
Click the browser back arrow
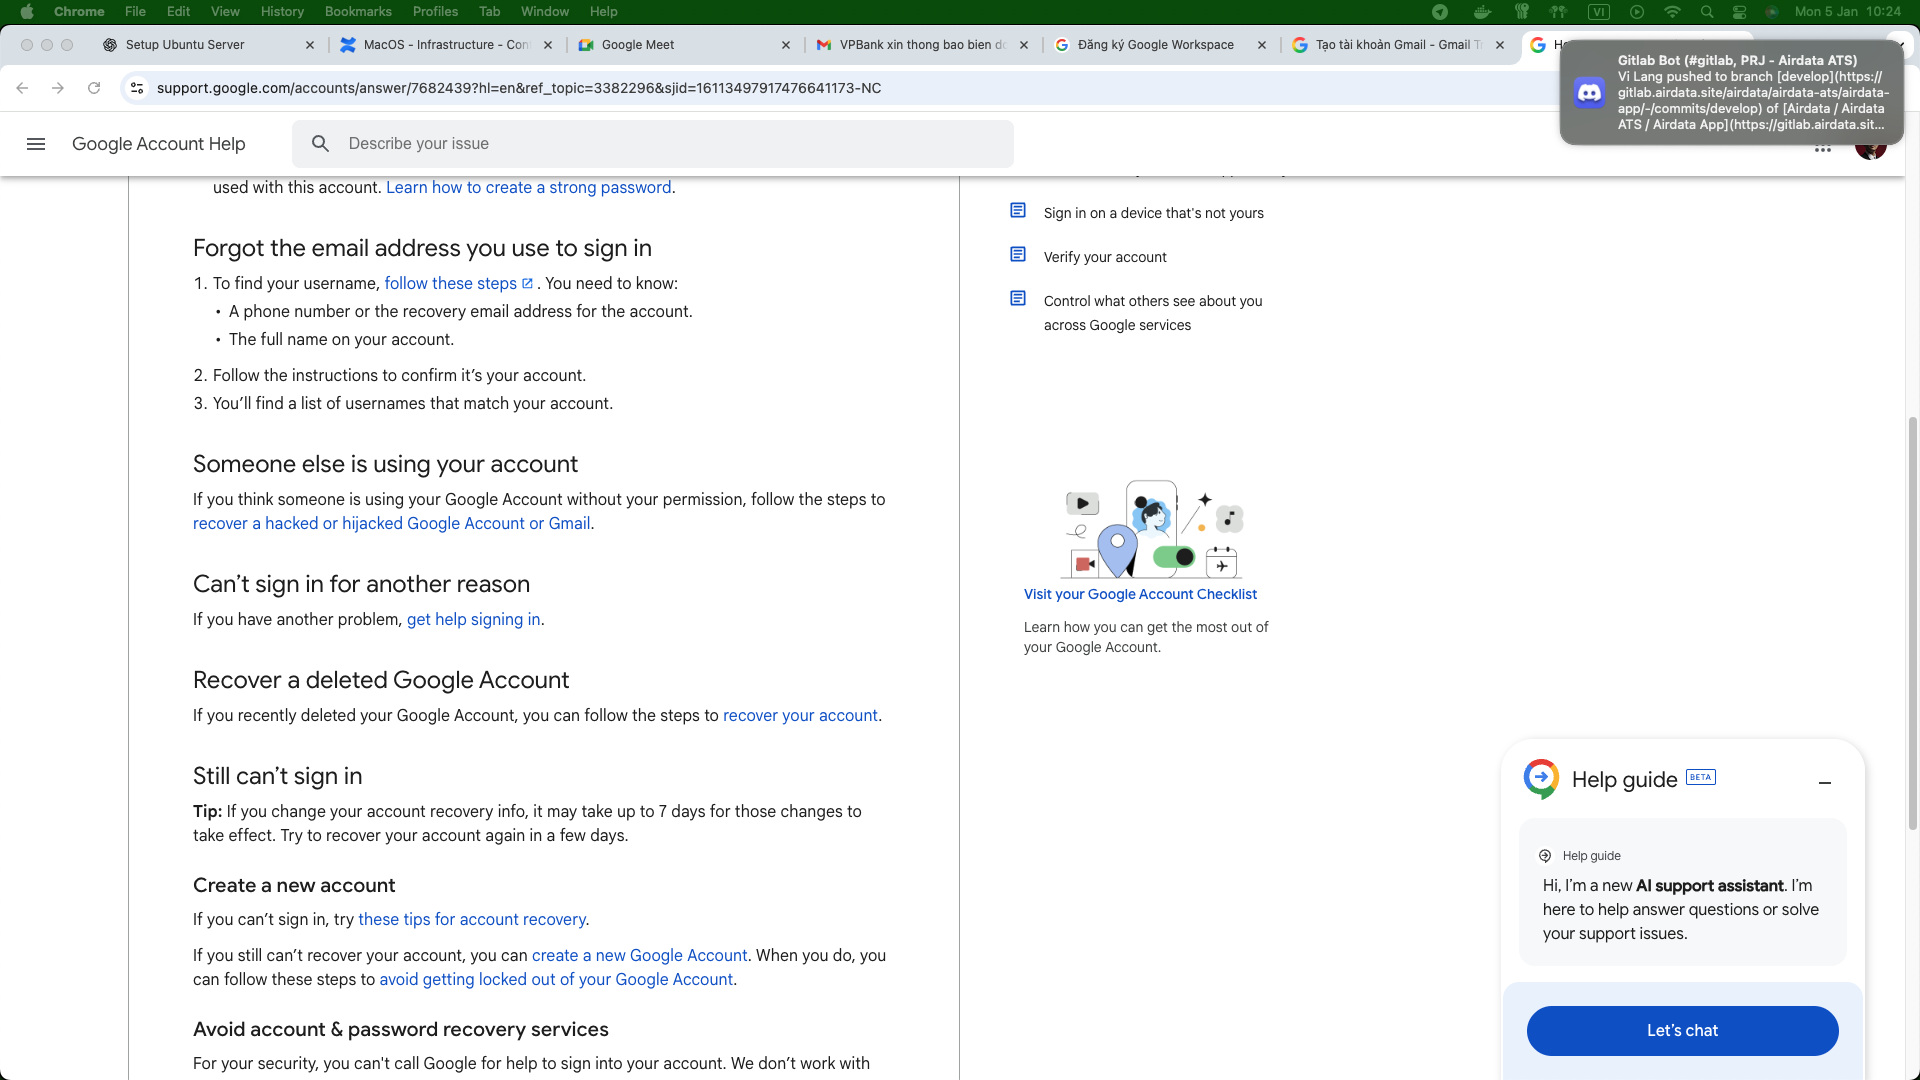[x=22, y=88]
